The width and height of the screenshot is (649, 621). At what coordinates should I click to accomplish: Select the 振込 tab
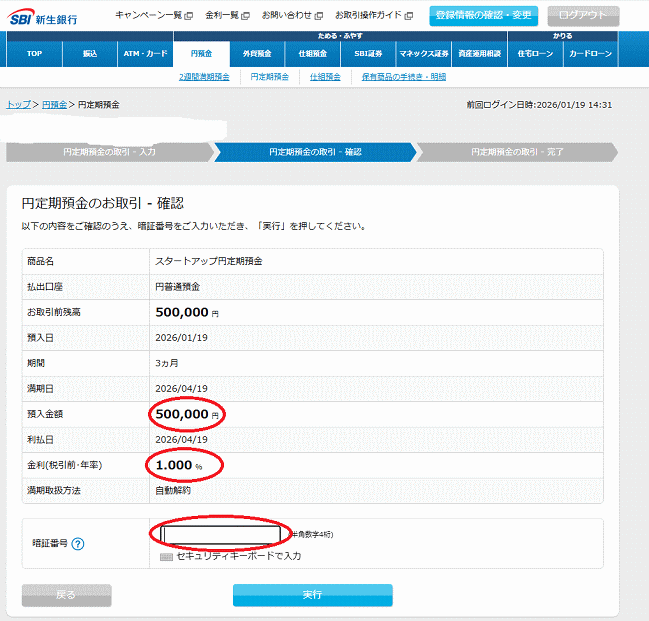[x=90, y=54]
